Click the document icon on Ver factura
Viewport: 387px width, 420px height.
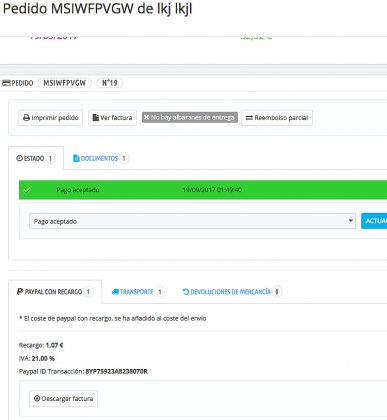96,118
